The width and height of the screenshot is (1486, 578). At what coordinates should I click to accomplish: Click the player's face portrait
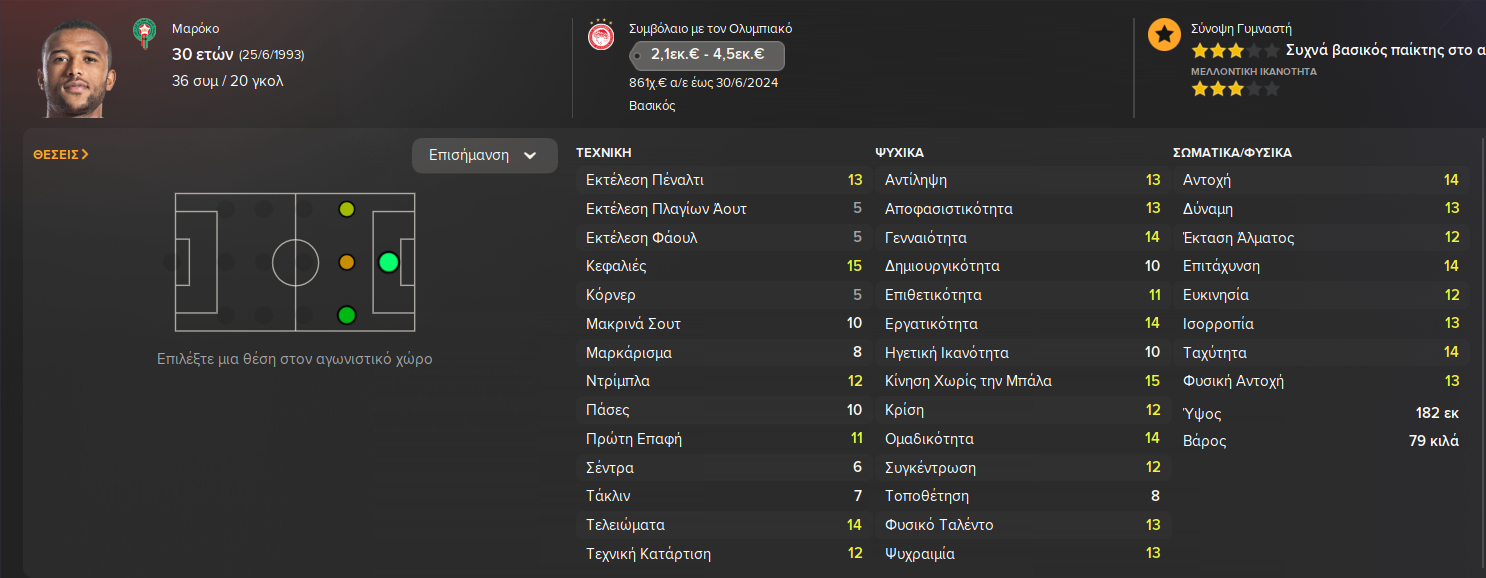tap(76, 70)
